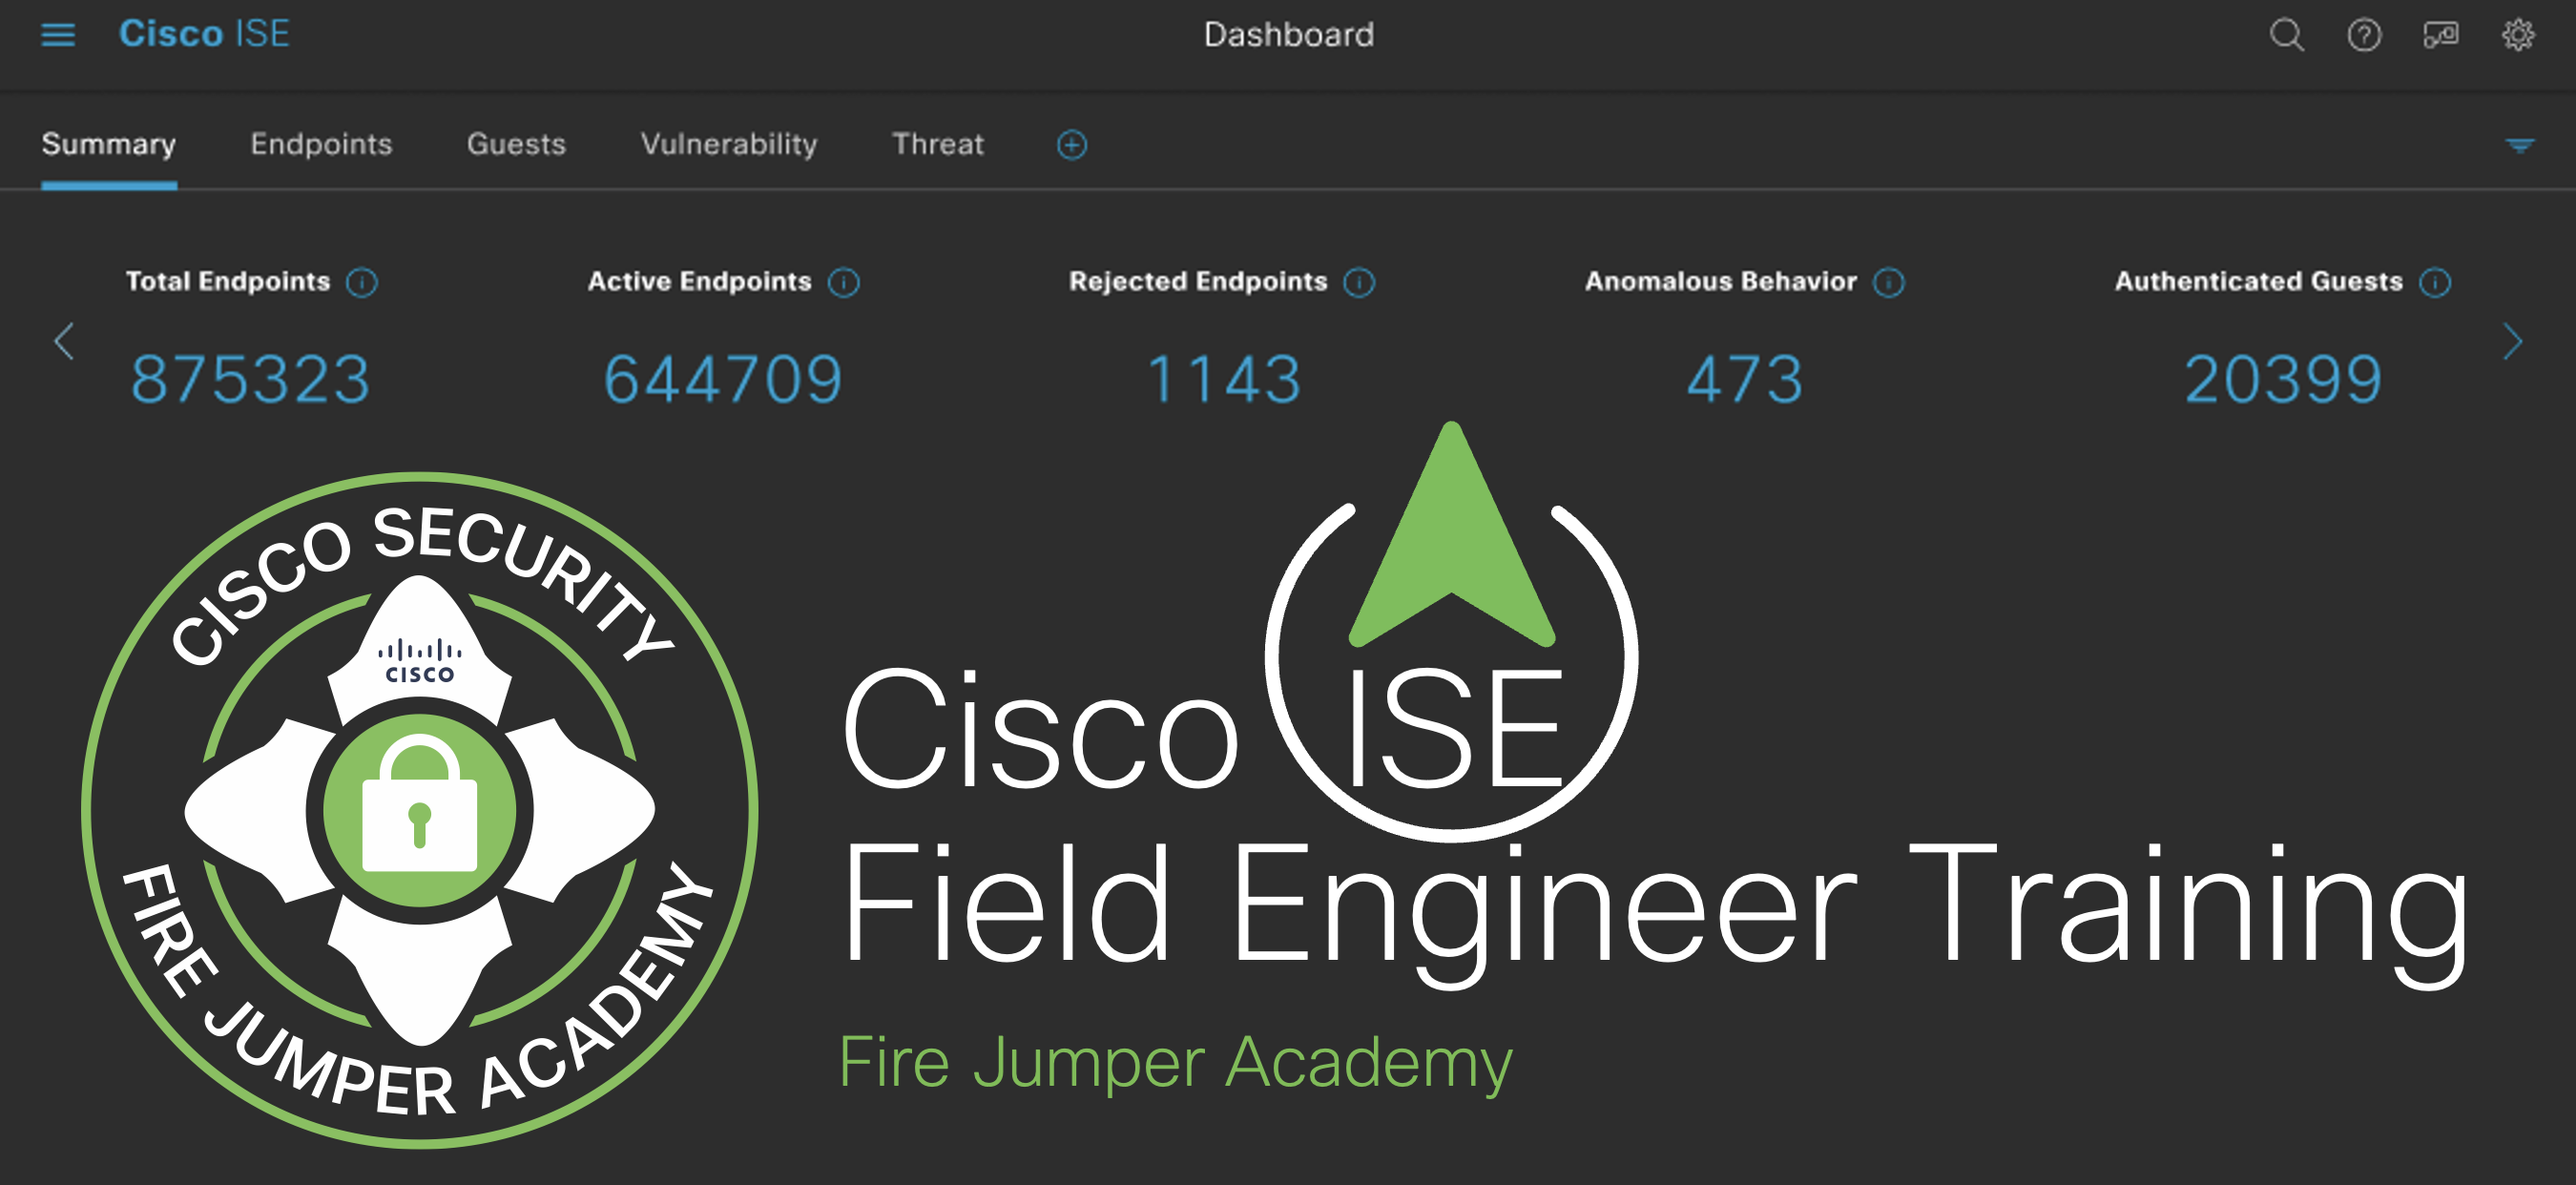2576x1185 pixels.
Task: Click the Active Endpoints label
Action: pyautogui.click(x=699, y=282)
